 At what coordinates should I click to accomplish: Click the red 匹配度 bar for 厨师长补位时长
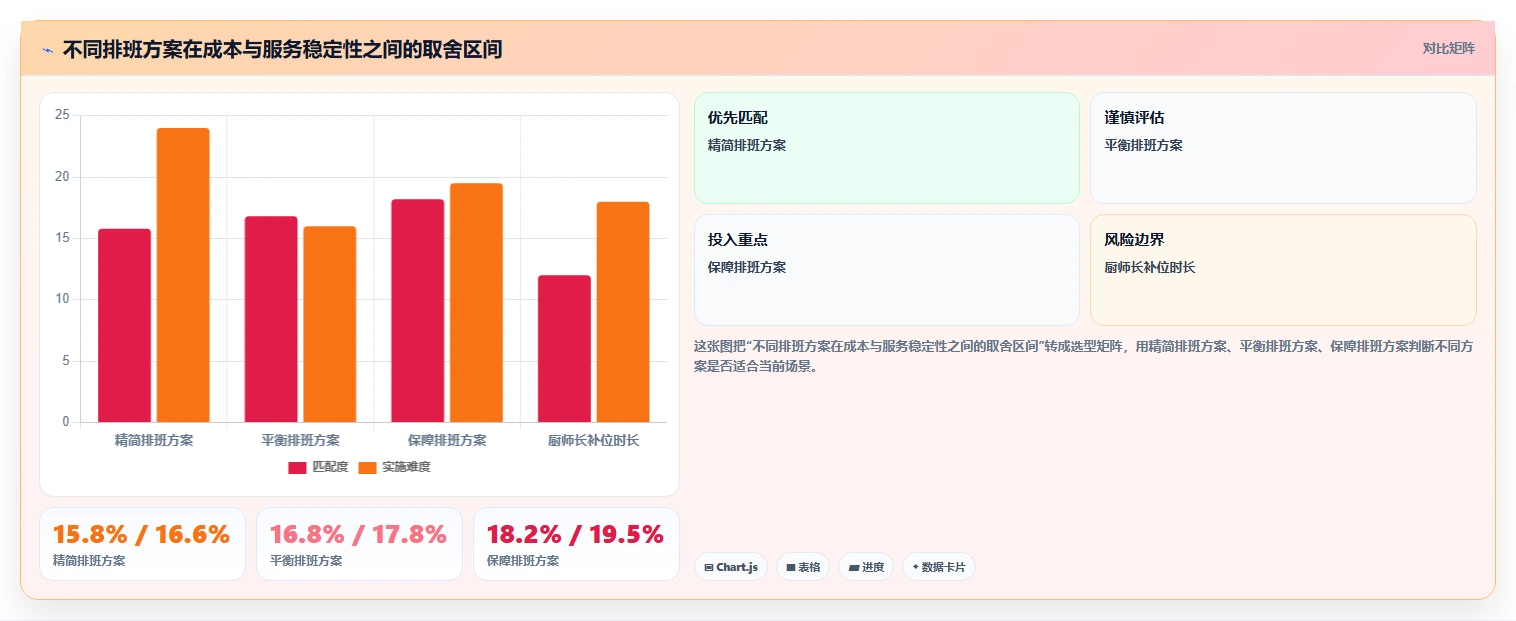[564, 349]
